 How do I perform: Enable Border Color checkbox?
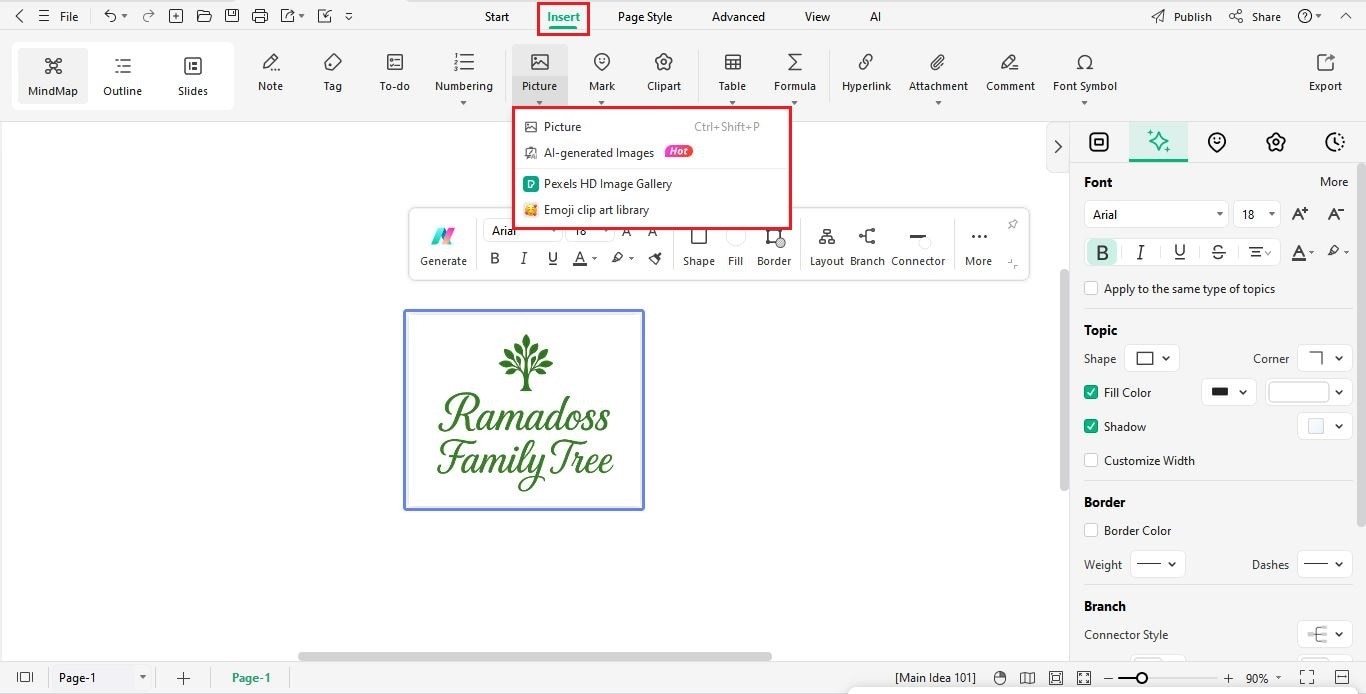(1091, 531)
